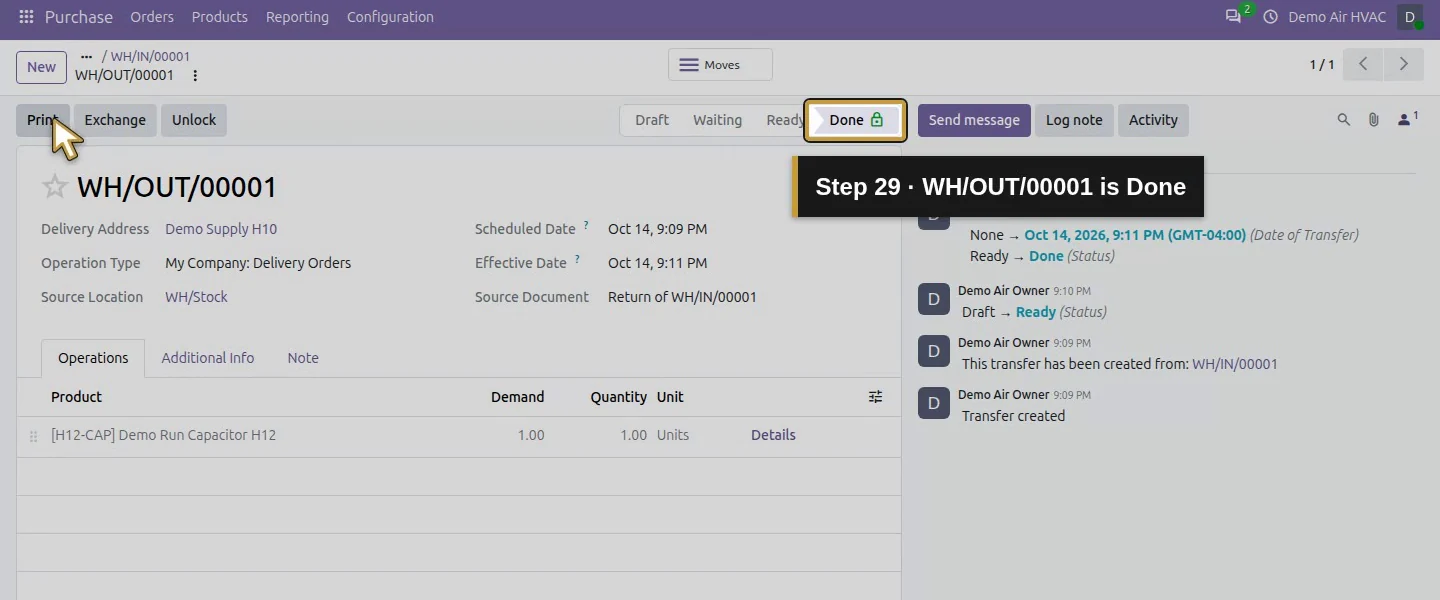Select the Done status stage
This screenshot has width=1440, height=600.
tap(856, 120)
